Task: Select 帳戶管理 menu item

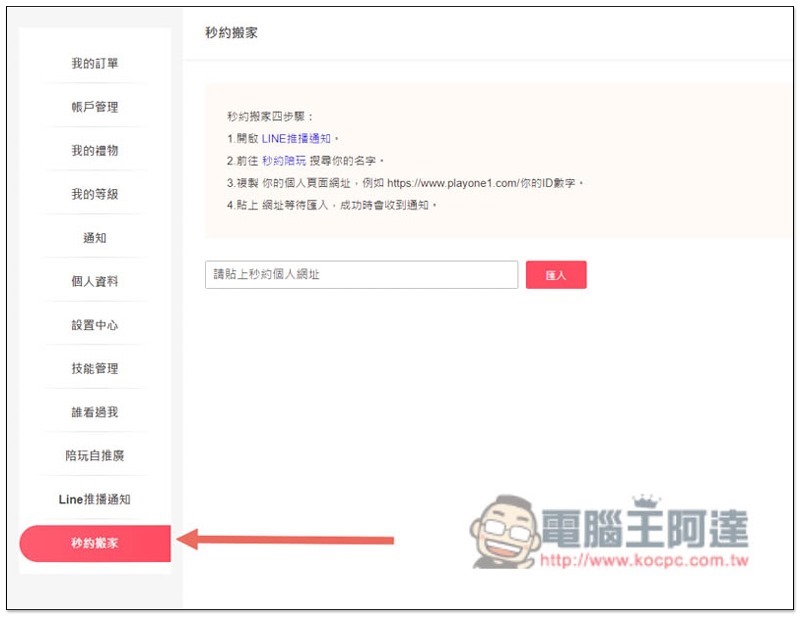Action: point(95,107)
